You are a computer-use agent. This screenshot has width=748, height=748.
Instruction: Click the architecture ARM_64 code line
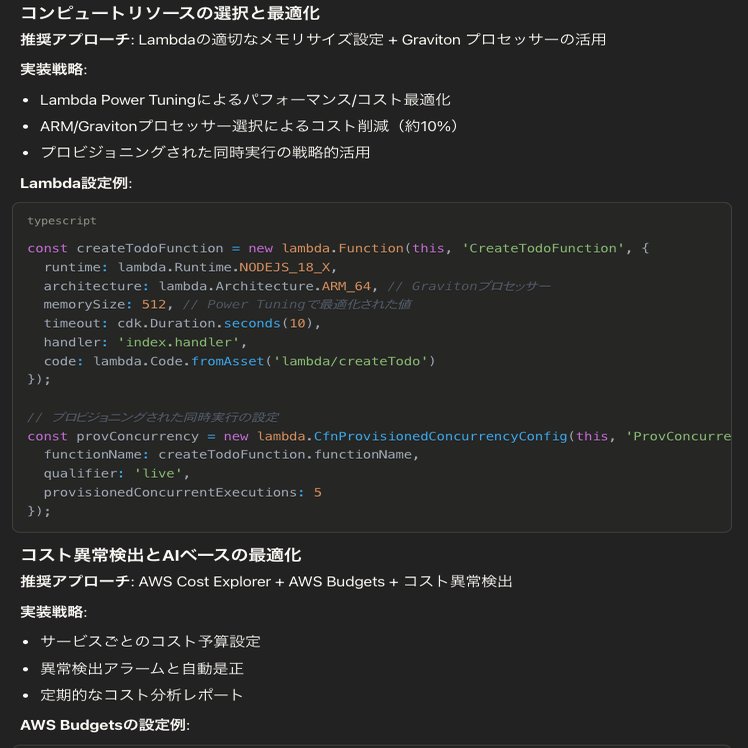pyautogui.click(x=297, y=286)
